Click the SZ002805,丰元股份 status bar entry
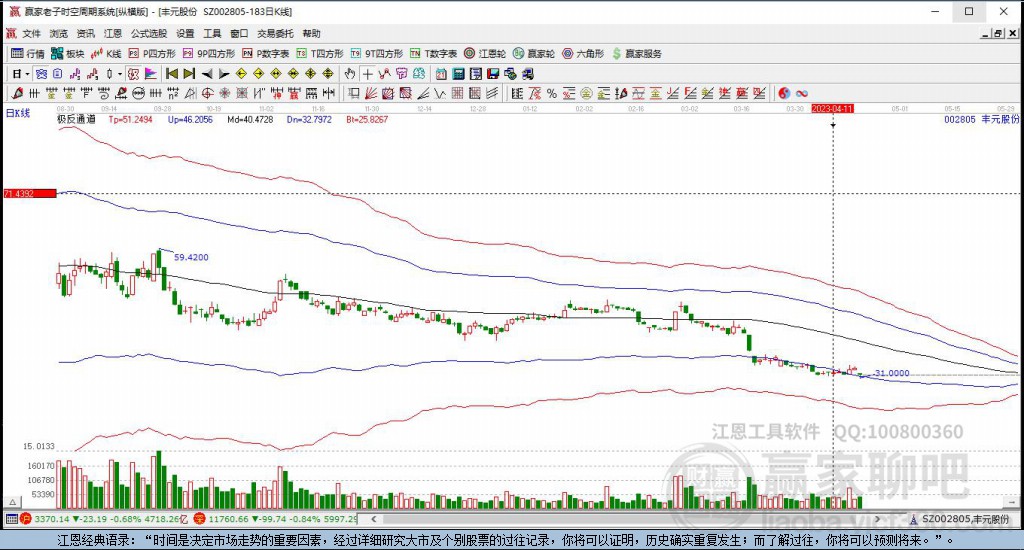The width and height of the screenshot is (1024, 550). pyautogui.click(x=960, y=519)
